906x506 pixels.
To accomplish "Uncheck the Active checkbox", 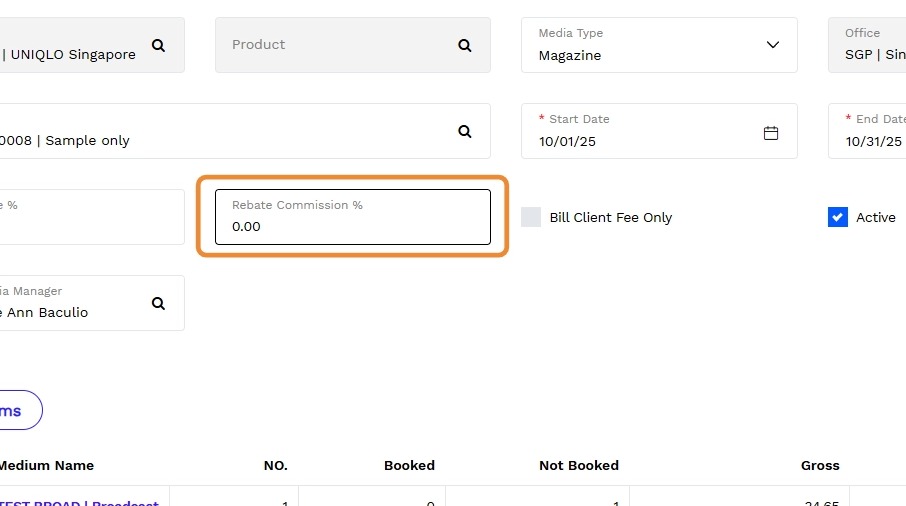I will coord(838,217).
